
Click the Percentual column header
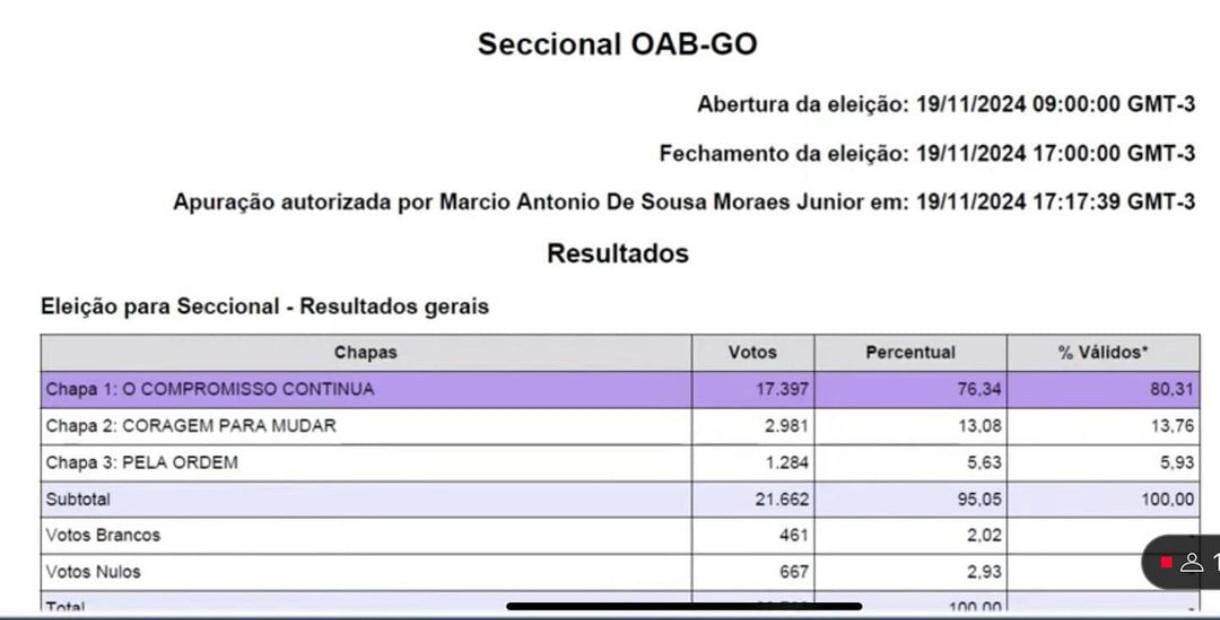910,352
